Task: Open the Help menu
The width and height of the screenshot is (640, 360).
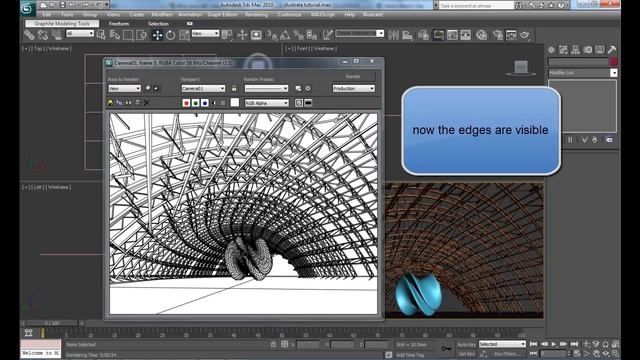Action: click(349, 15)
